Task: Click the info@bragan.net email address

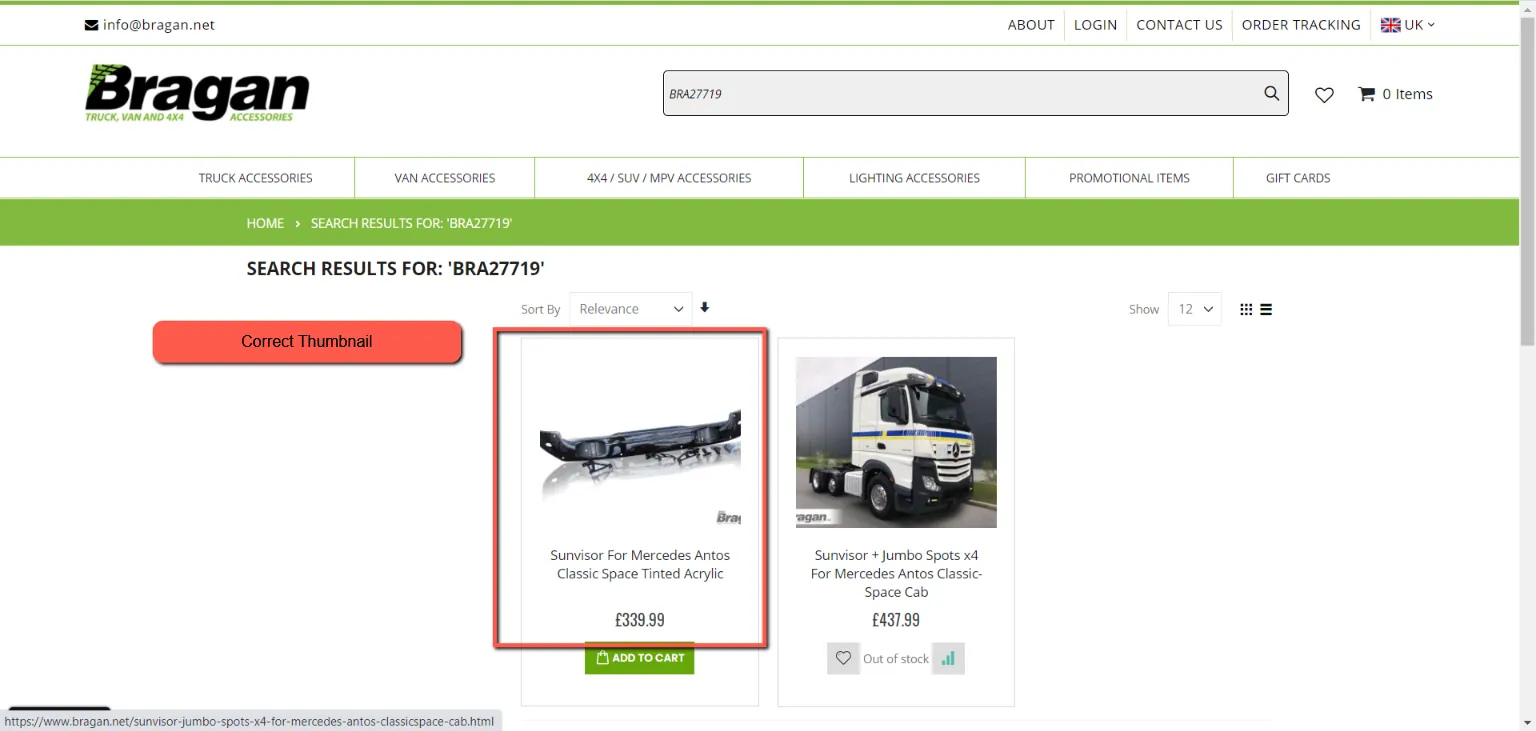Action: coord(159,25)
